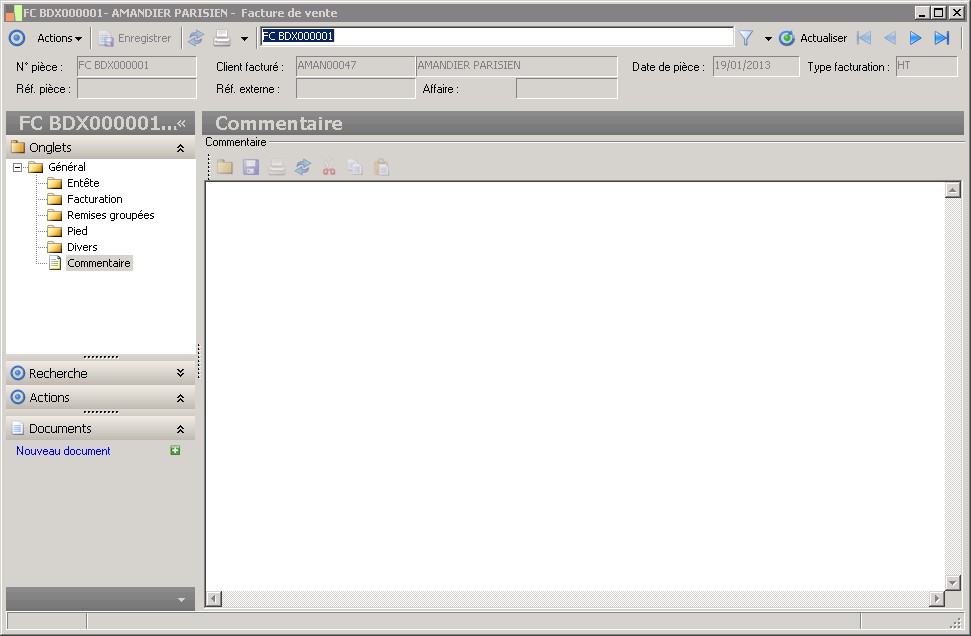Click the Documents section page icon
Viewport: 971px width, 636px height.
click(x=18, y=428)
